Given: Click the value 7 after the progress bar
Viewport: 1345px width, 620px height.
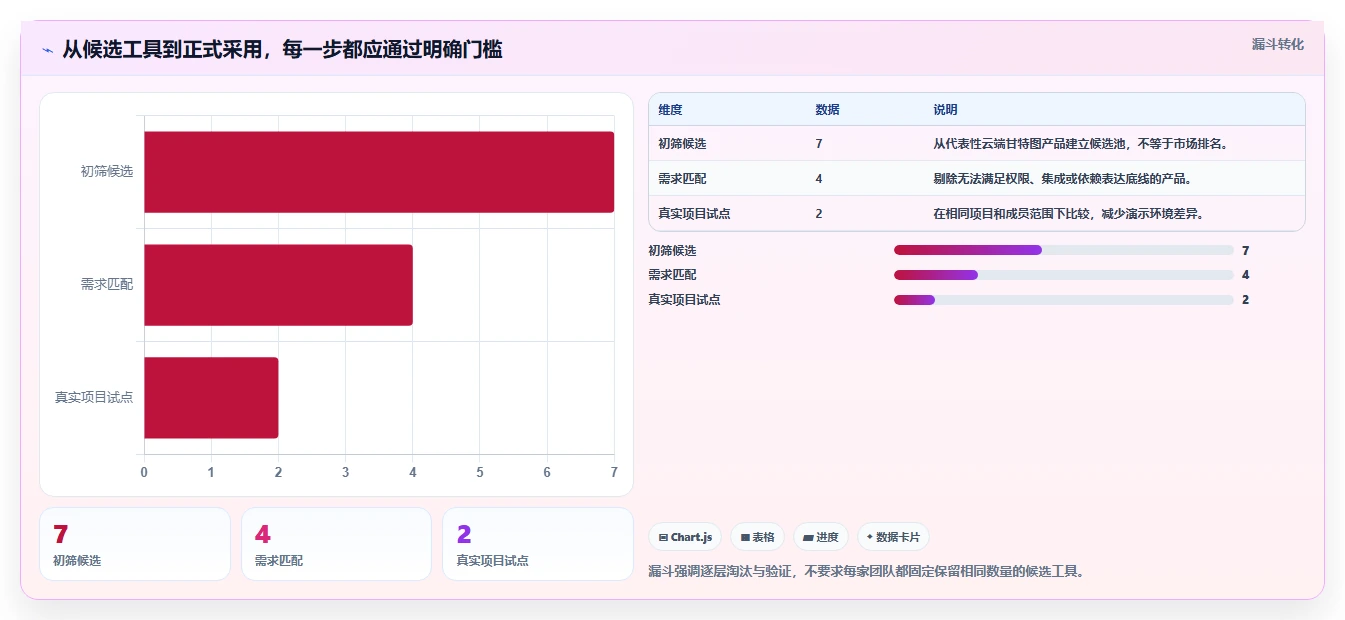Looking at the screenshot, I should point(1245,250).
